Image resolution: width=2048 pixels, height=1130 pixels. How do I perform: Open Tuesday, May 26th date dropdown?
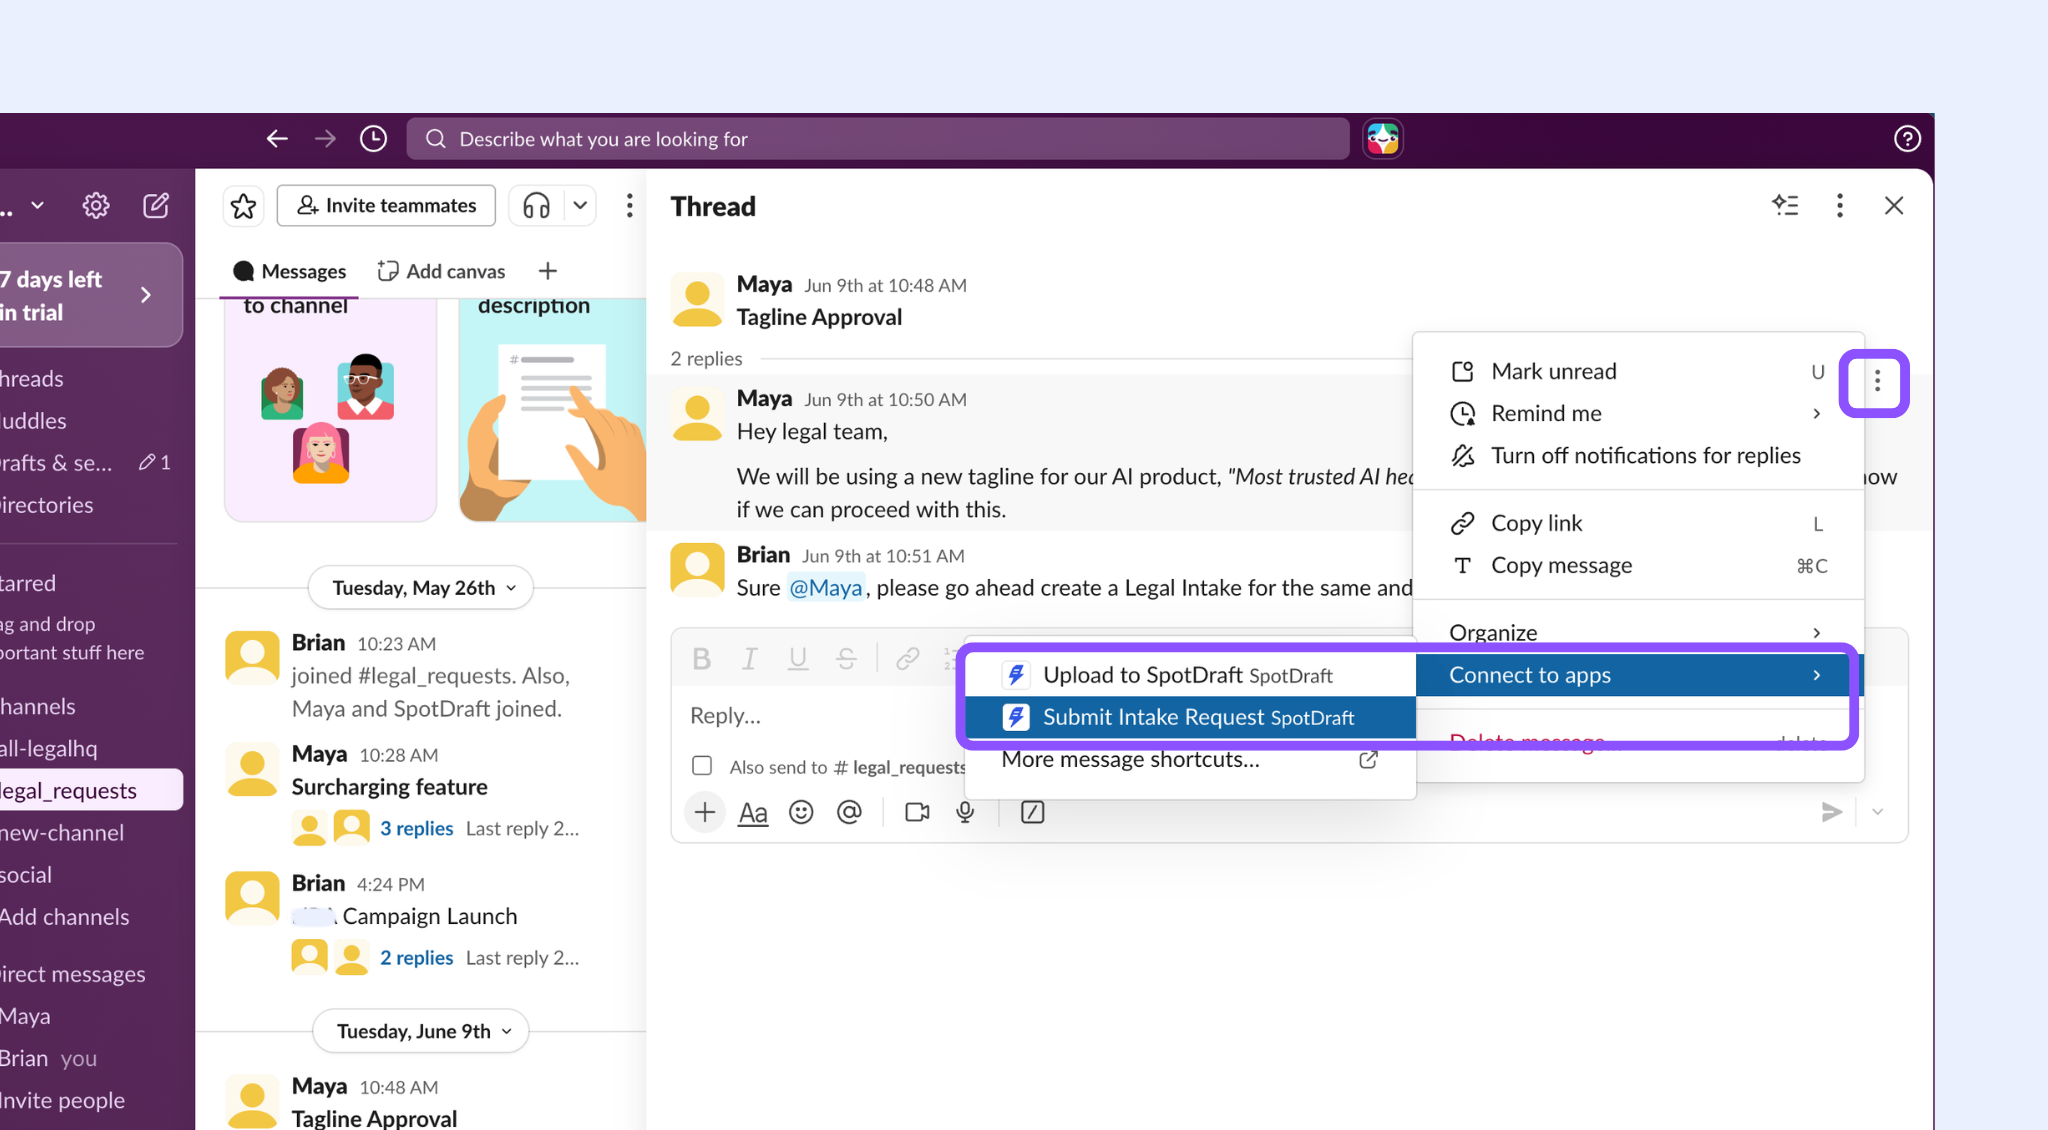coord(421,588)
